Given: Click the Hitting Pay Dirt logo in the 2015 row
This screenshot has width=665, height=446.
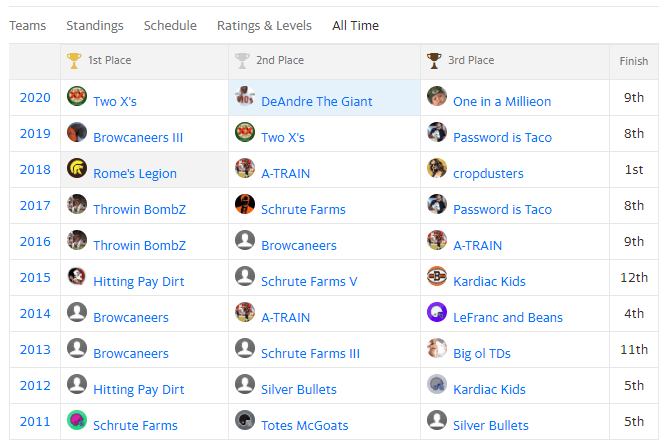Looking at the screenshot, I should (76, 277).
